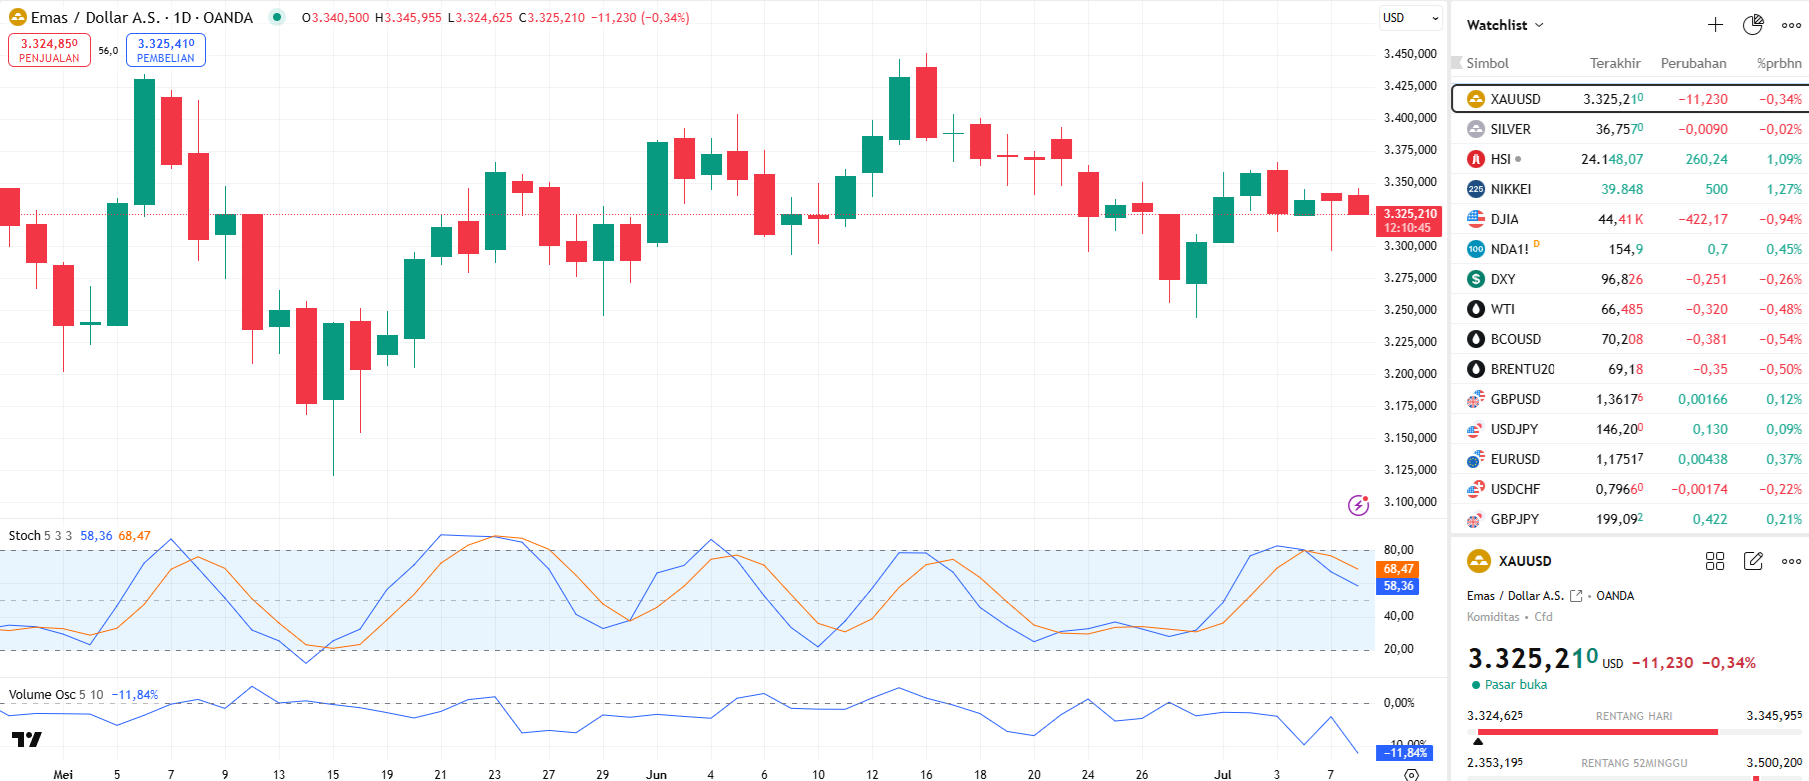The width and height of the screenshot is (1809, 781).
Task: Toggle the flag column marker beside Simbol
Action: (1457, 63)
